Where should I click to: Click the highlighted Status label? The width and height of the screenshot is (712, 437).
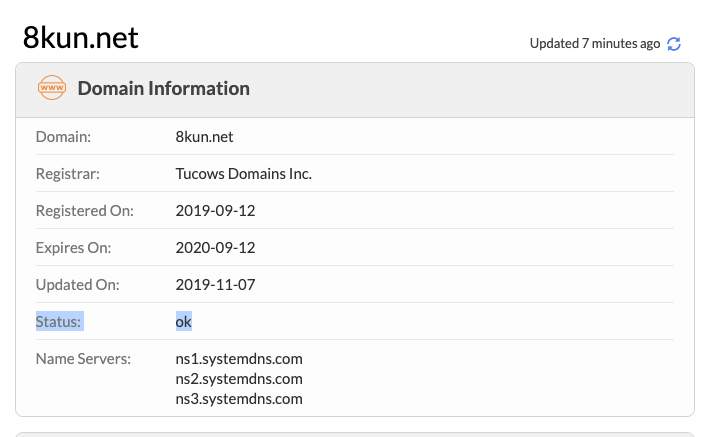[x=59, y=322]
